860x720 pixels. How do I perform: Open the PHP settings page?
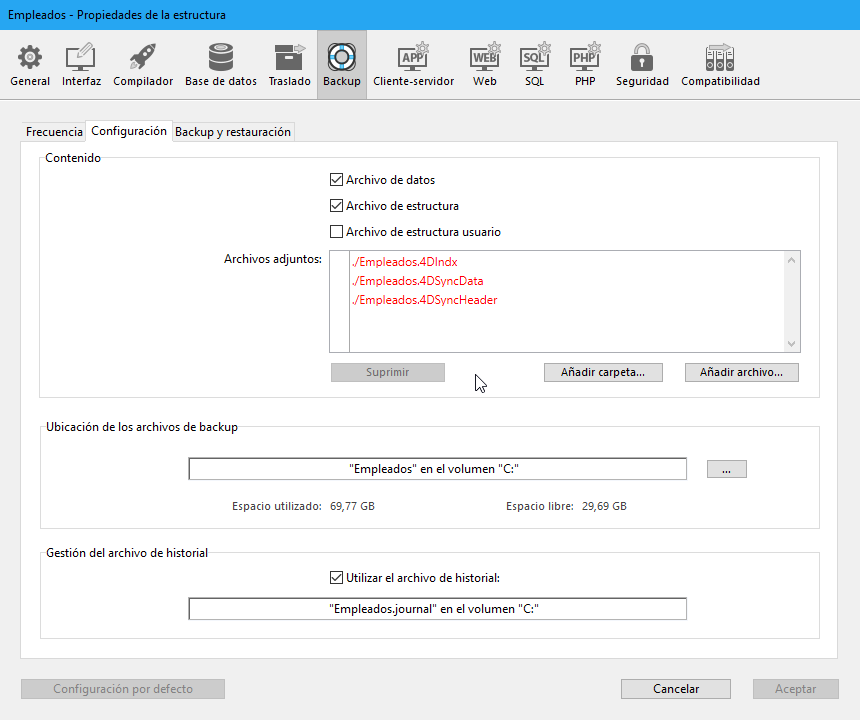pos(585,65)
